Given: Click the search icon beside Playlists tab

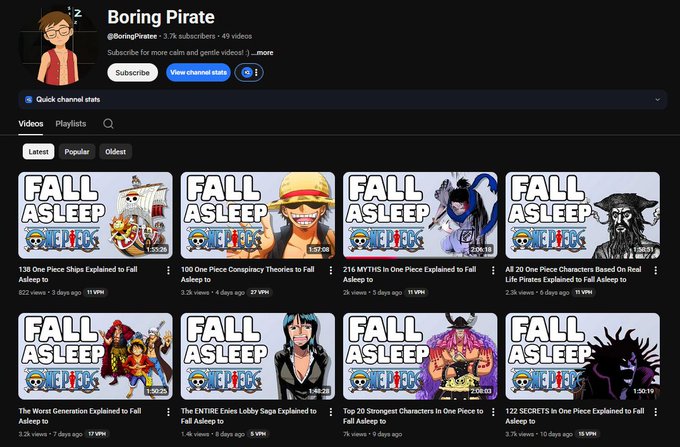Looking at the screenshot, I should (108, 124).
